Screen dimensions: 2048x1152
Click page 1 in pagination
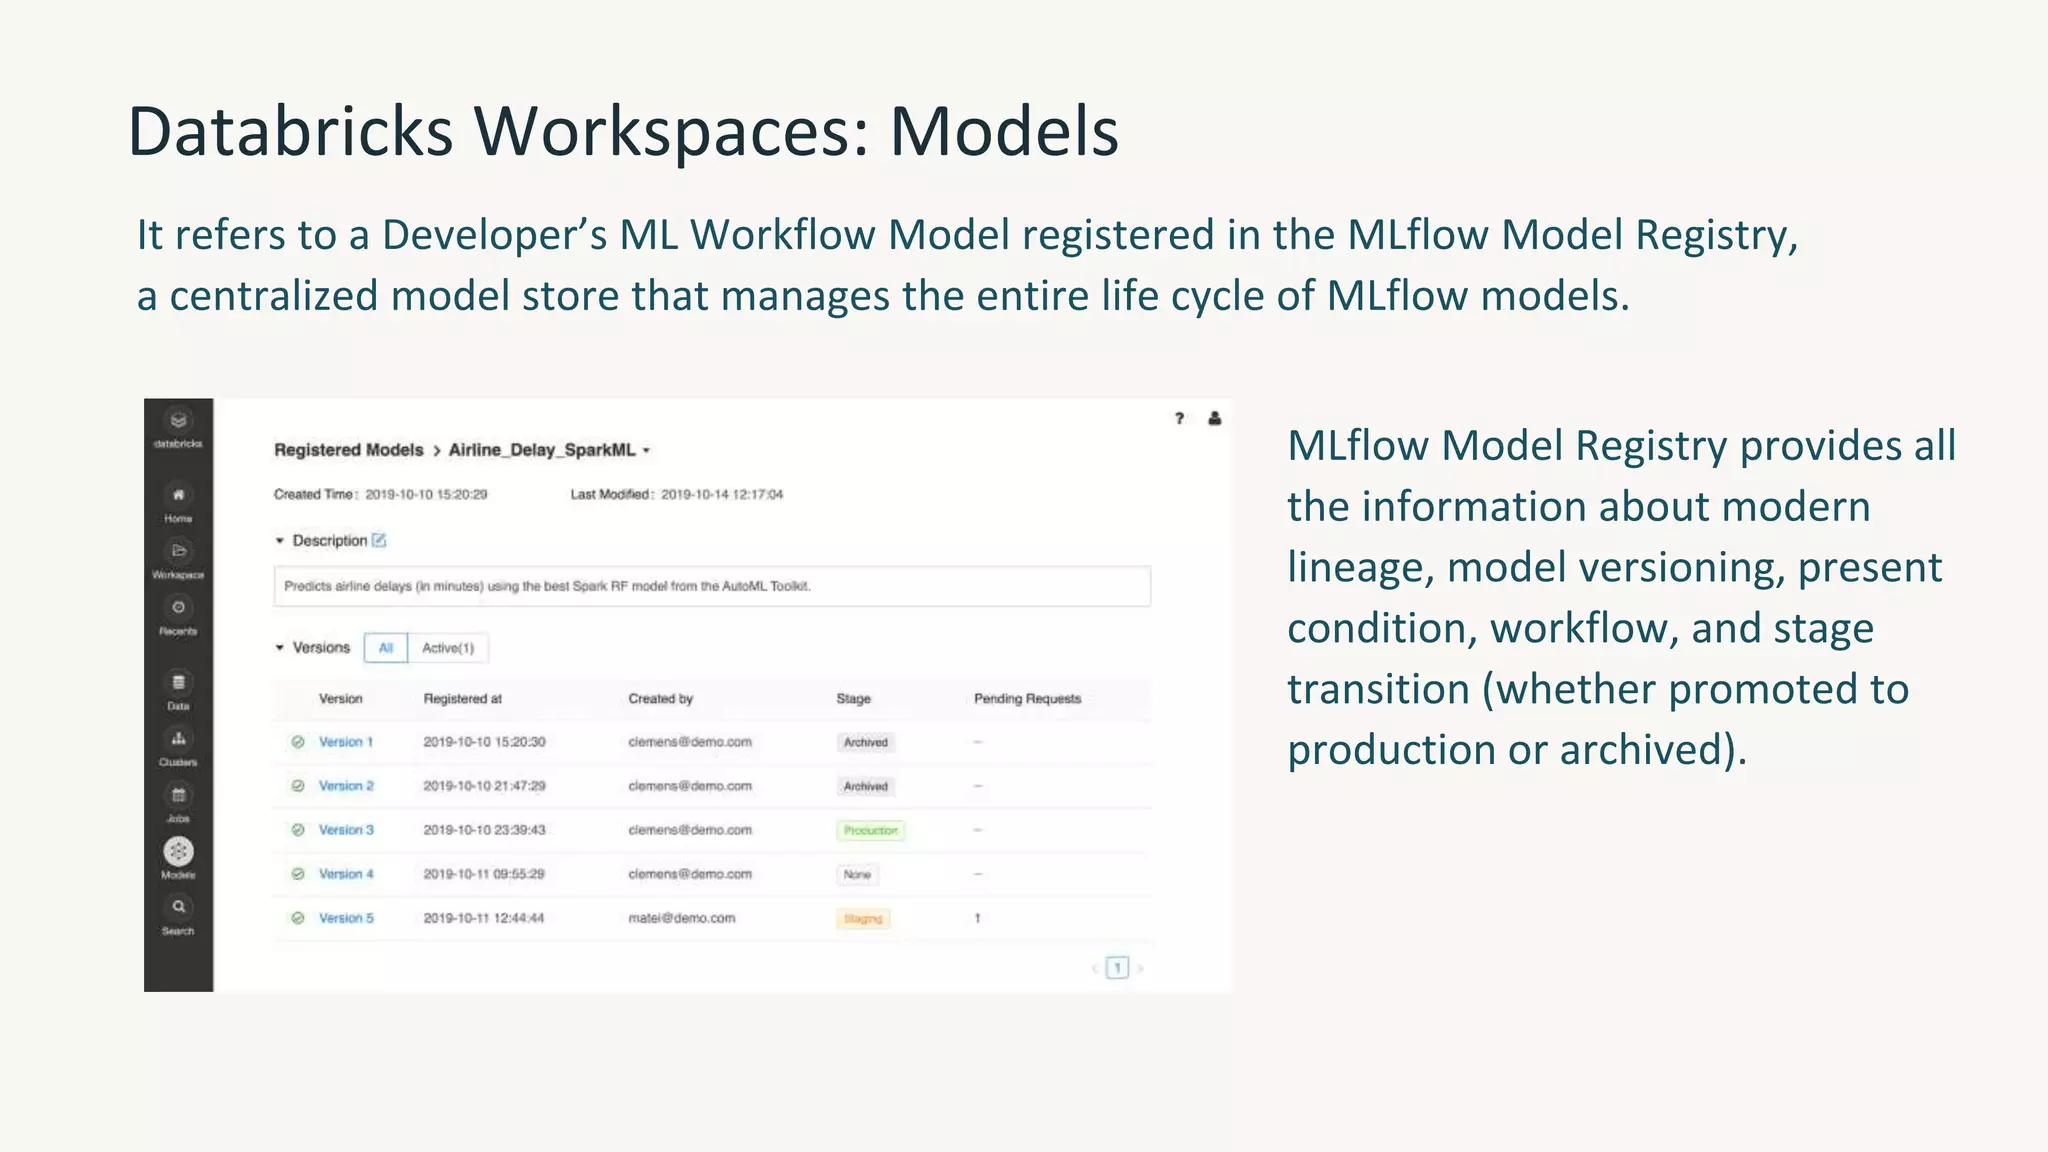(1117, 968)
